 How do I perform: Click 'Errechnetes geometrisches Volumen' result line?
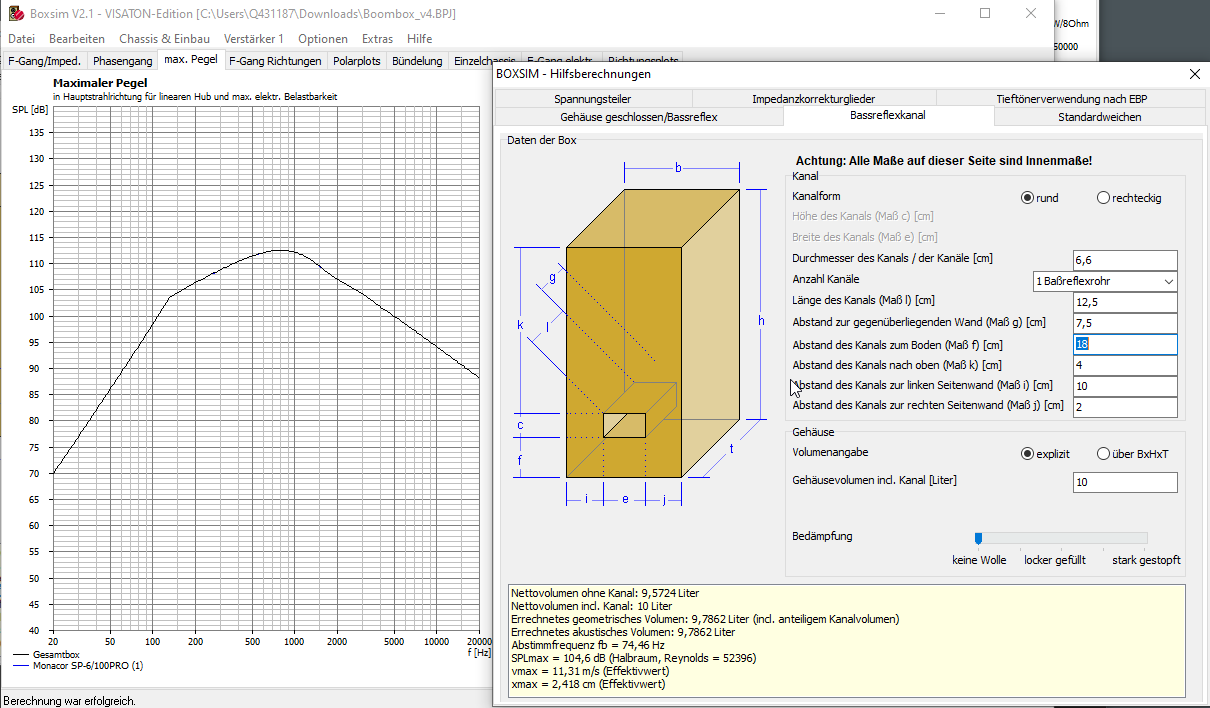[704, 619]
